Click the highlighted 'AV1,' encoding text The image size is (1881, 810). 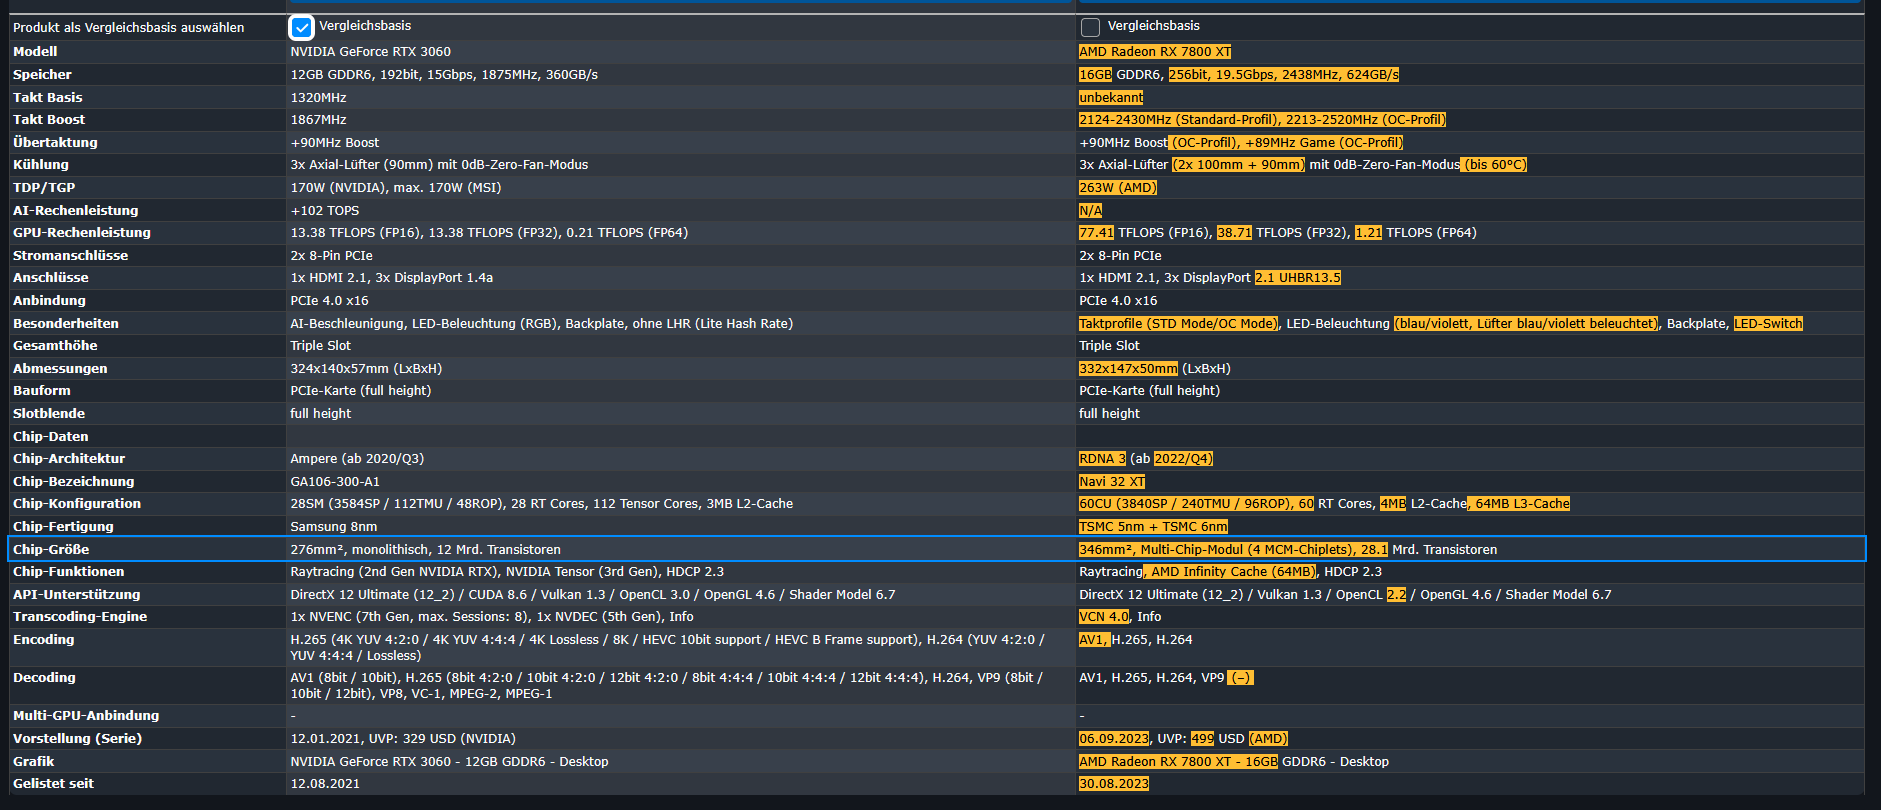pyautogui.click(x=1094, y=640)
